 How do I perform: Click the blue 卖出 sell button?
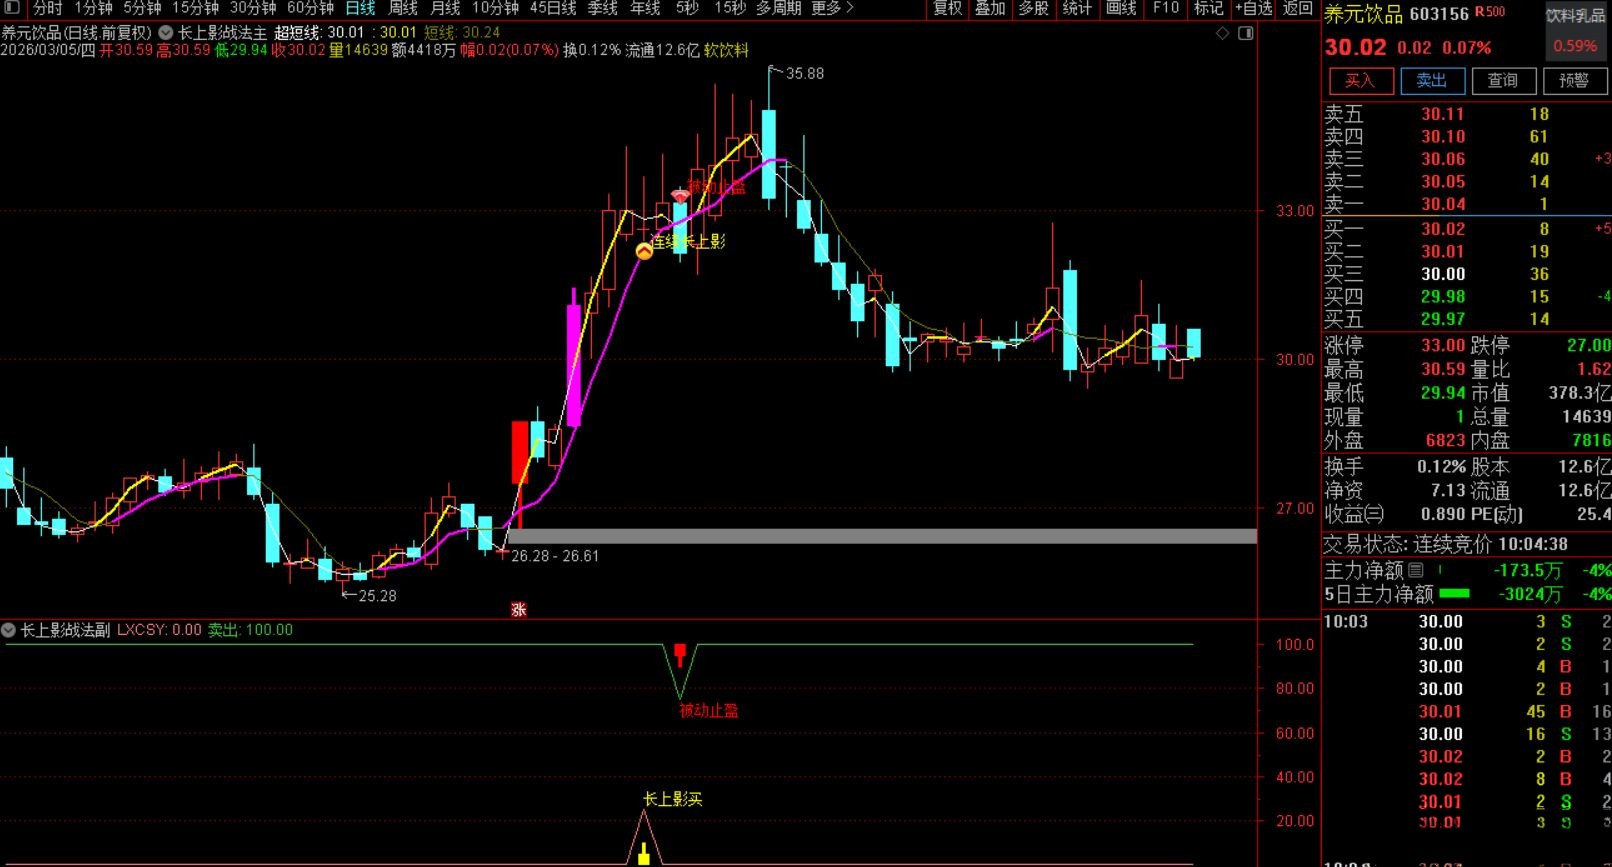point(1431,80)
